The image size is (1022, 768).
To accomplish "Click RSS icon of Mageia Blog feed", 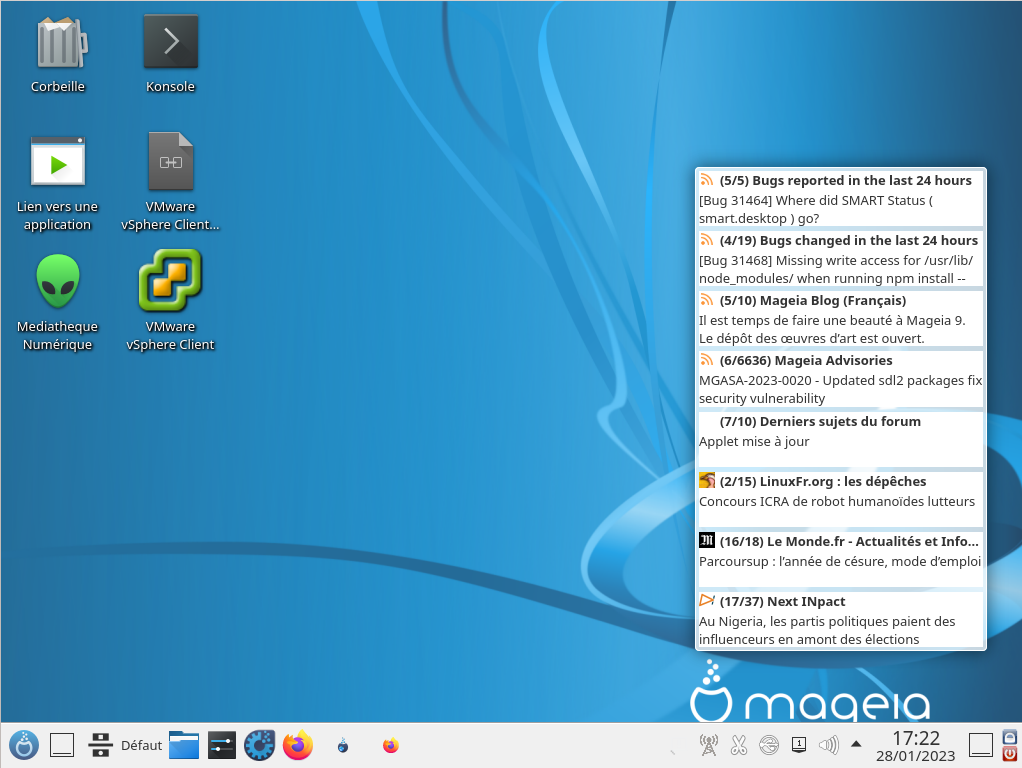I will [x=707, y=299].
